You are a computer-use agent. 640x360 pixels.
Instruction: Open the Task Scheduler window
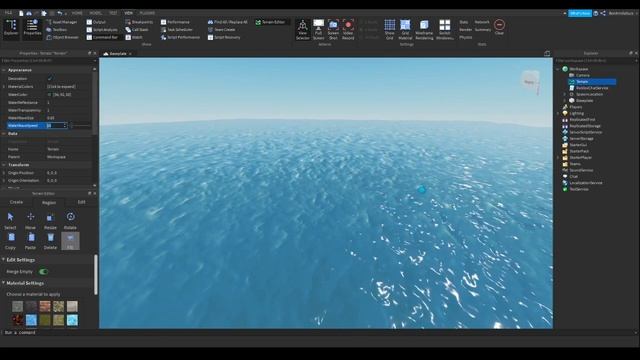tap(177, 30)
